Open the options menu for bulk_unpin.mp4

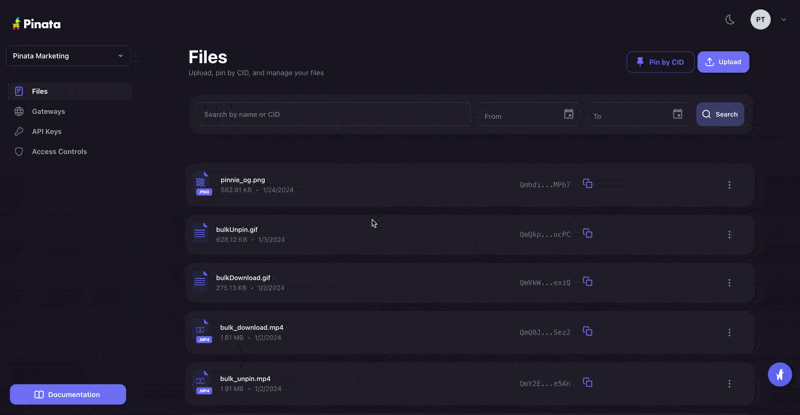point(729,383)
